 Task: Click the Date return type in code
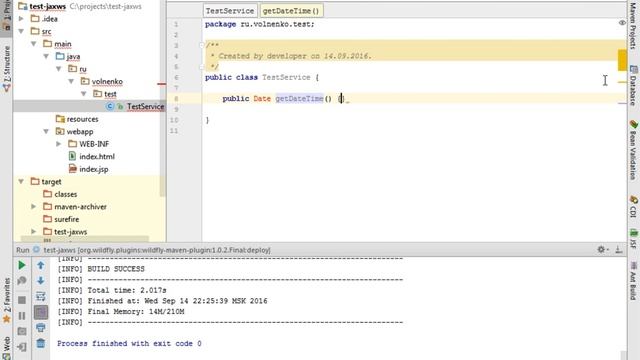(x=262, y=99)
